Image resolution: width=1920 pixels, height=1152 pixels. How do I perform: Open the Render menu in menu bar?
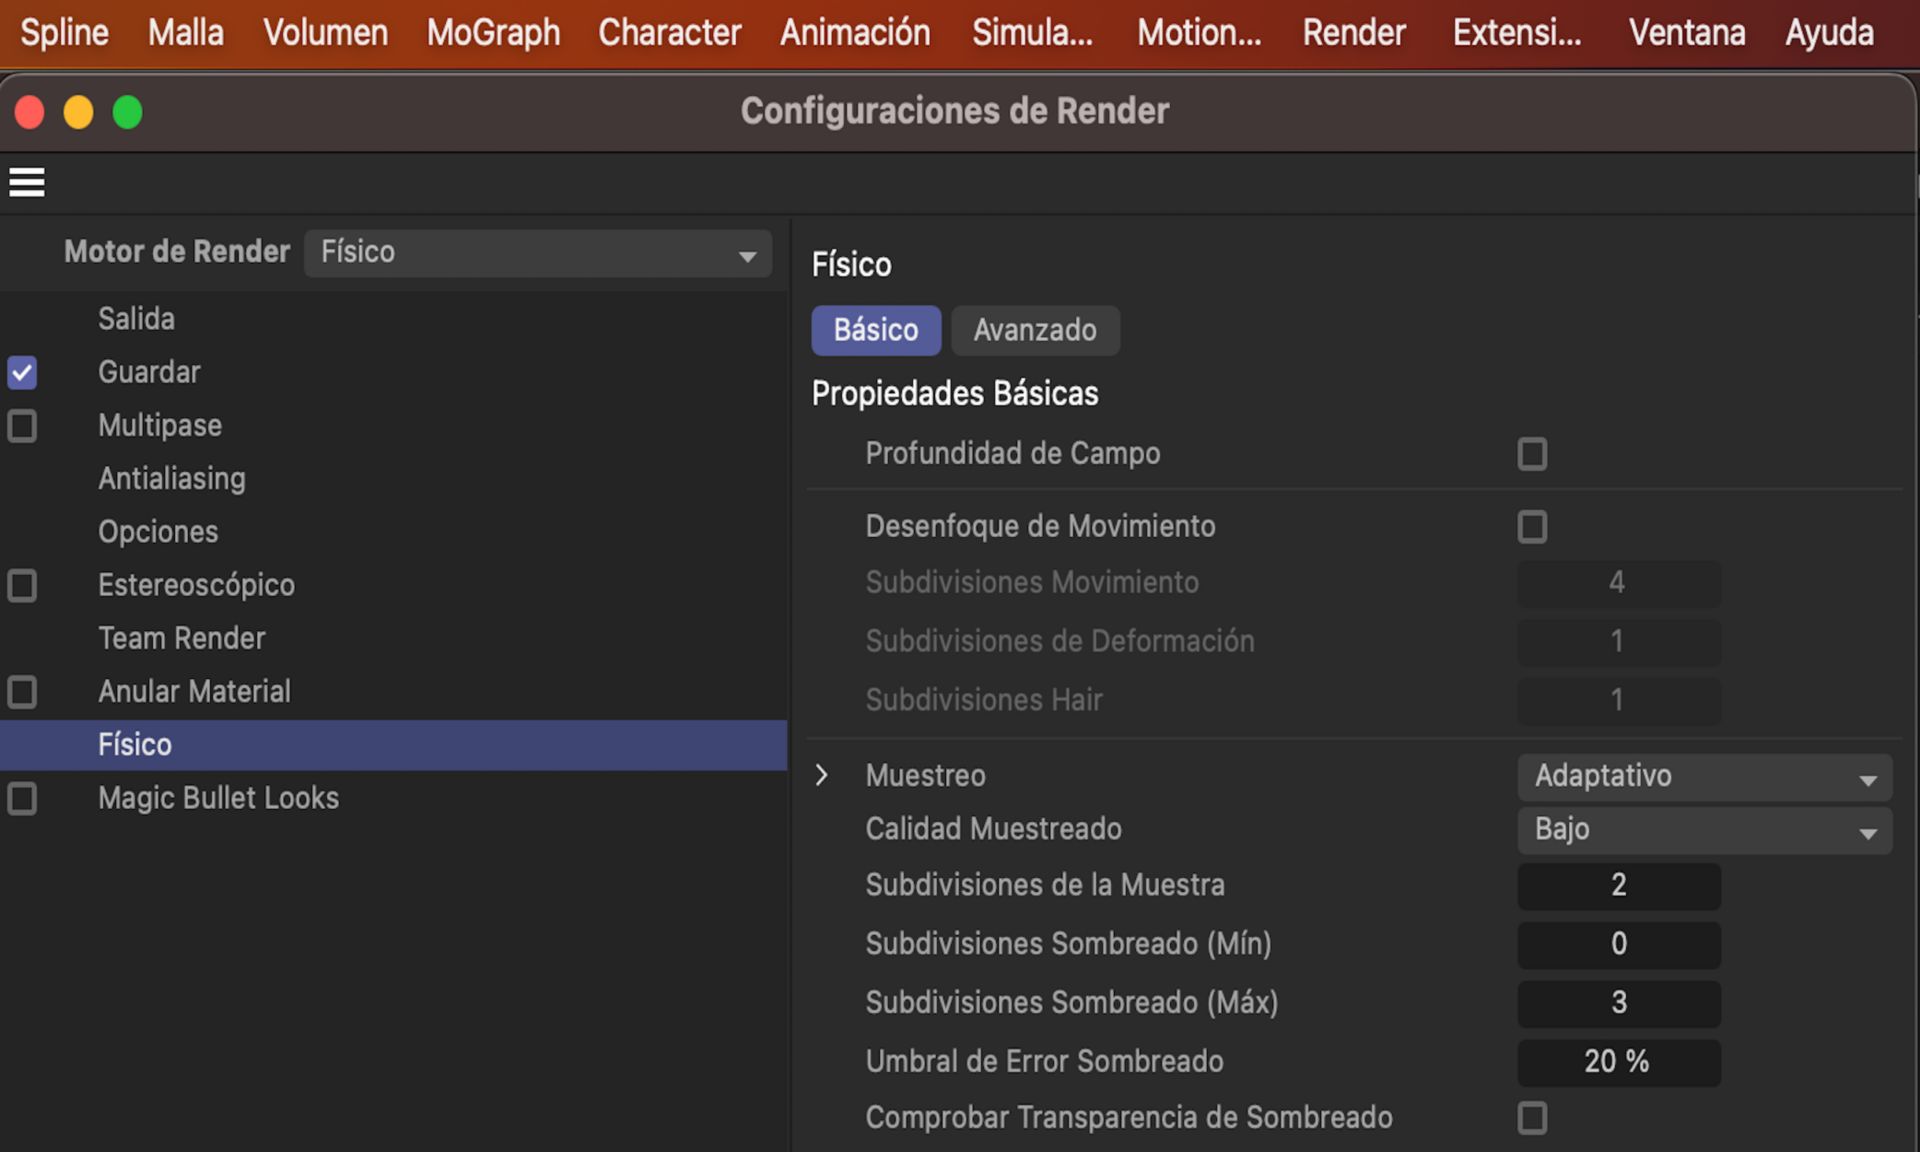coord(1353,33)
